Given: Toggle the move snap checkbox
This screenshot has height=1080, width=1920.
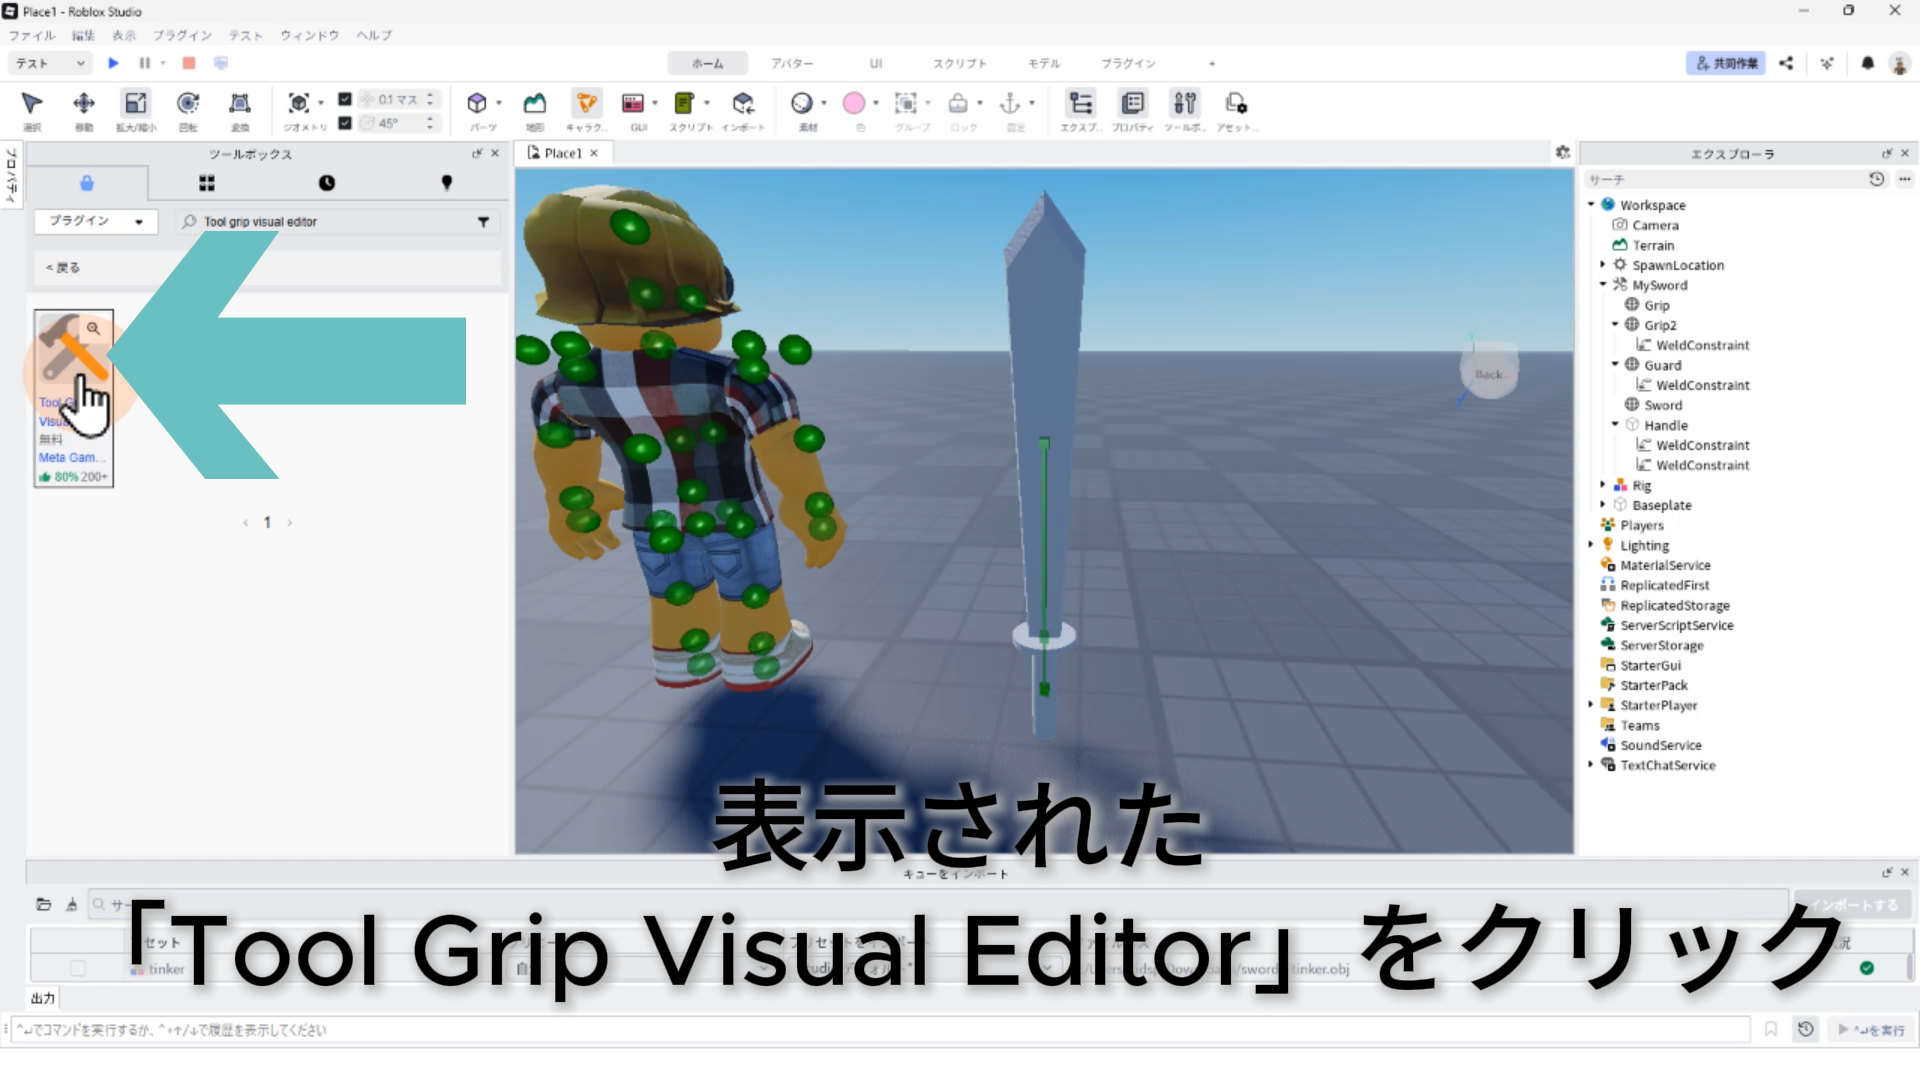Looking at the screenshot, I should 345,99.
